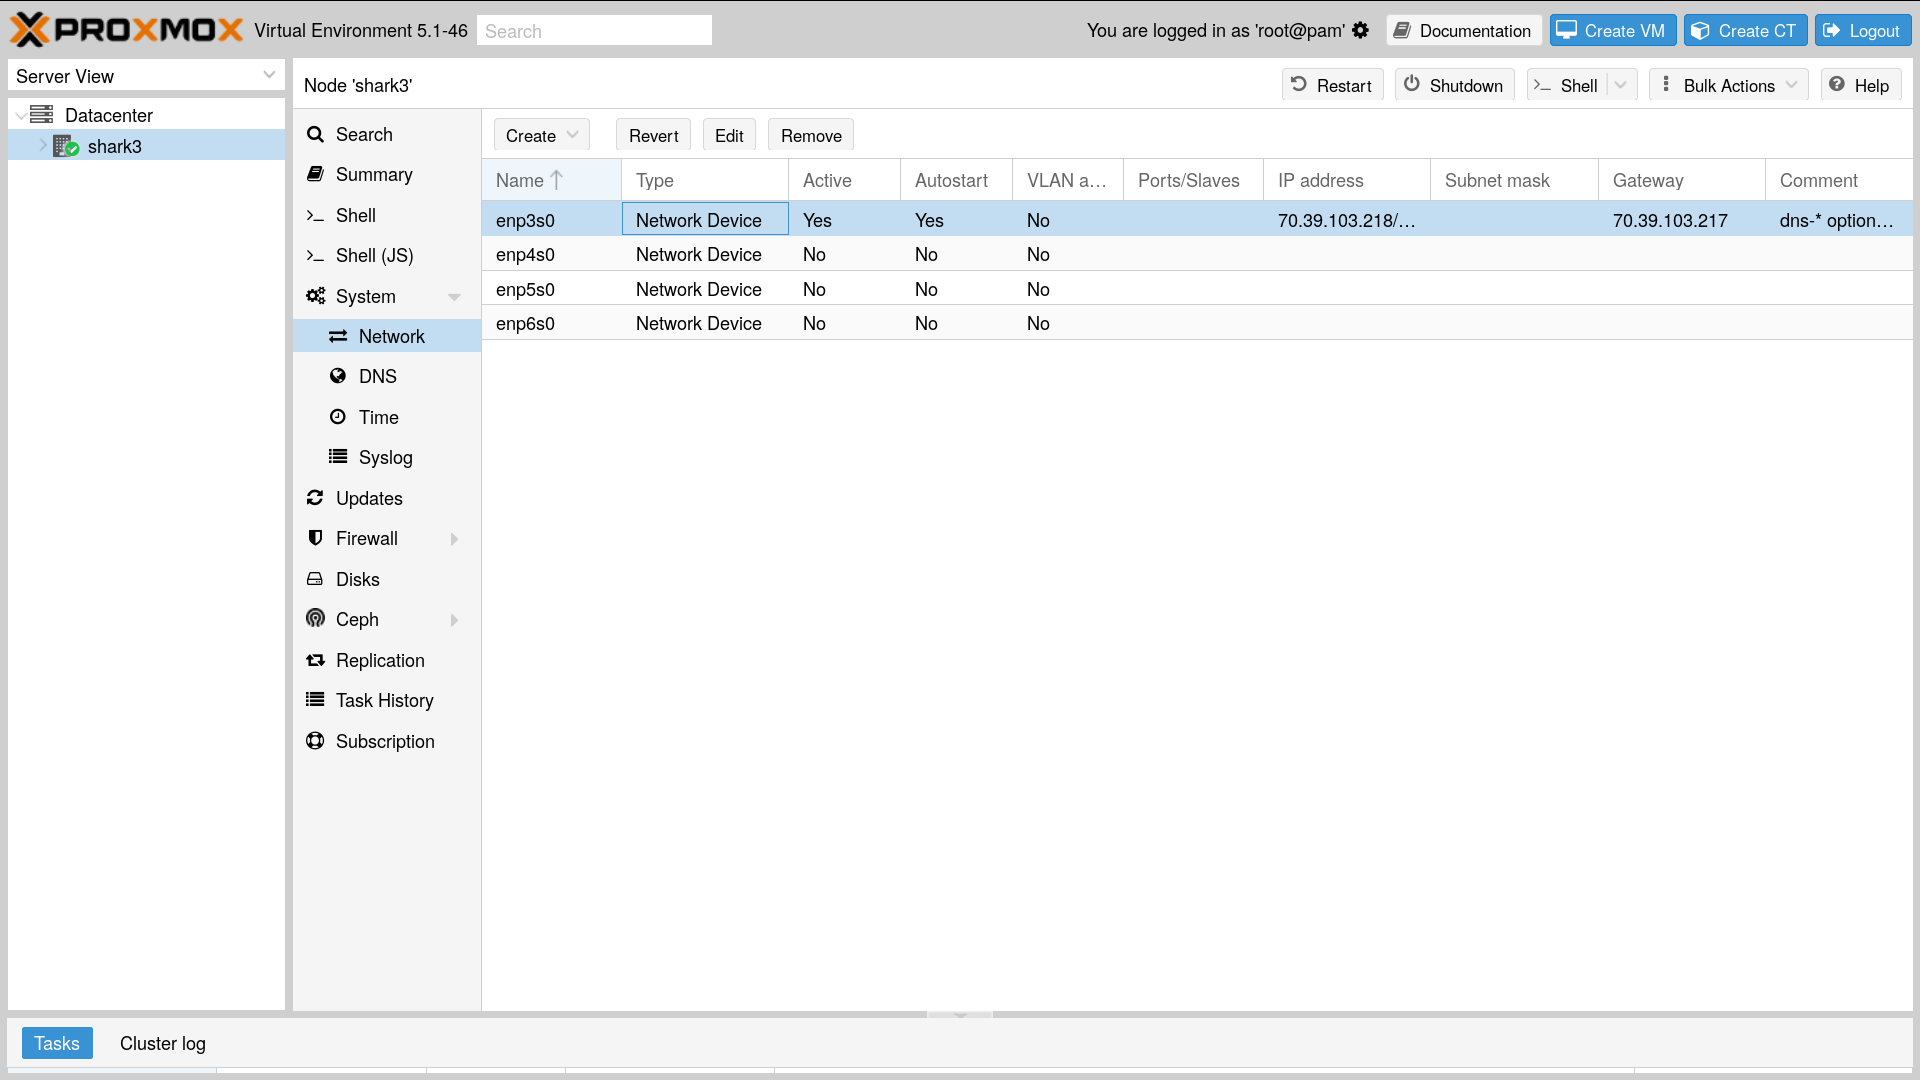Open the Create network dropdown
The width and height of the screenshot is (1920, 1080).
(x=541, y=136)
